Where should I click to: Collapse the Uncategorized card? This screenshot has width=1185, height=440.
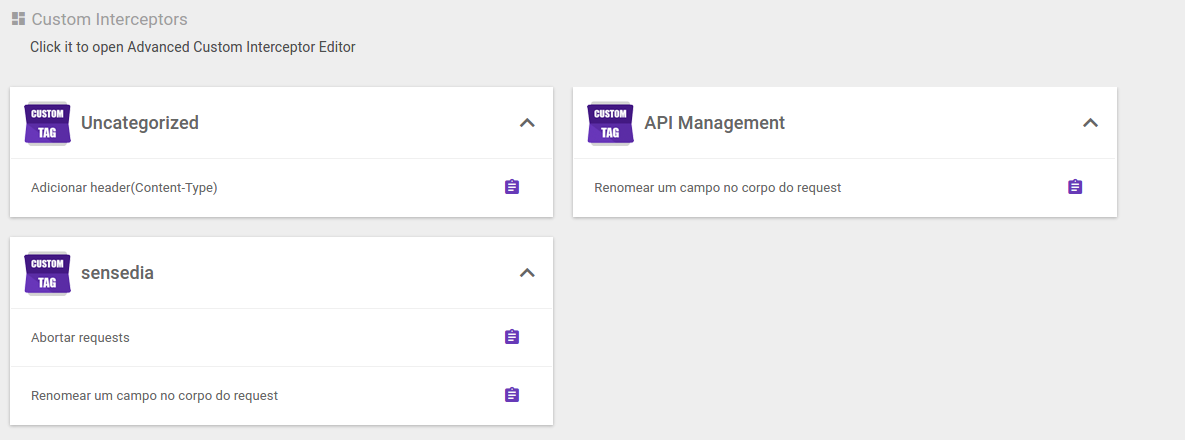[x=527, y=123]
